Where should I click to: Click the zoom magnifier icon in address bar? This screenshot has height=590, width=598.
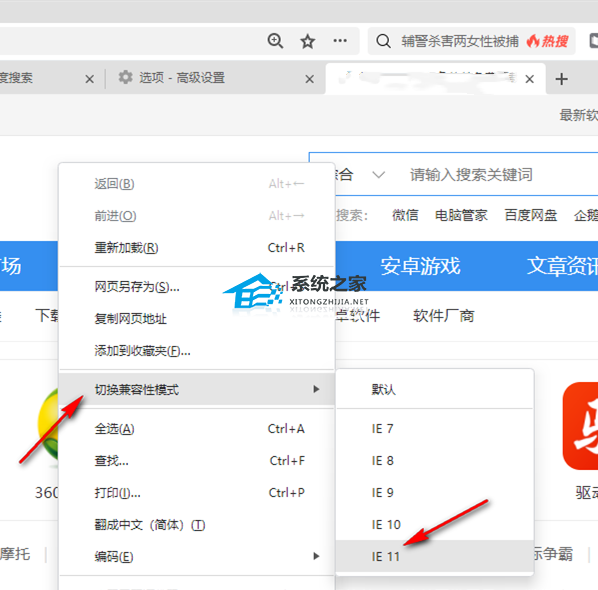pos(275,41)
